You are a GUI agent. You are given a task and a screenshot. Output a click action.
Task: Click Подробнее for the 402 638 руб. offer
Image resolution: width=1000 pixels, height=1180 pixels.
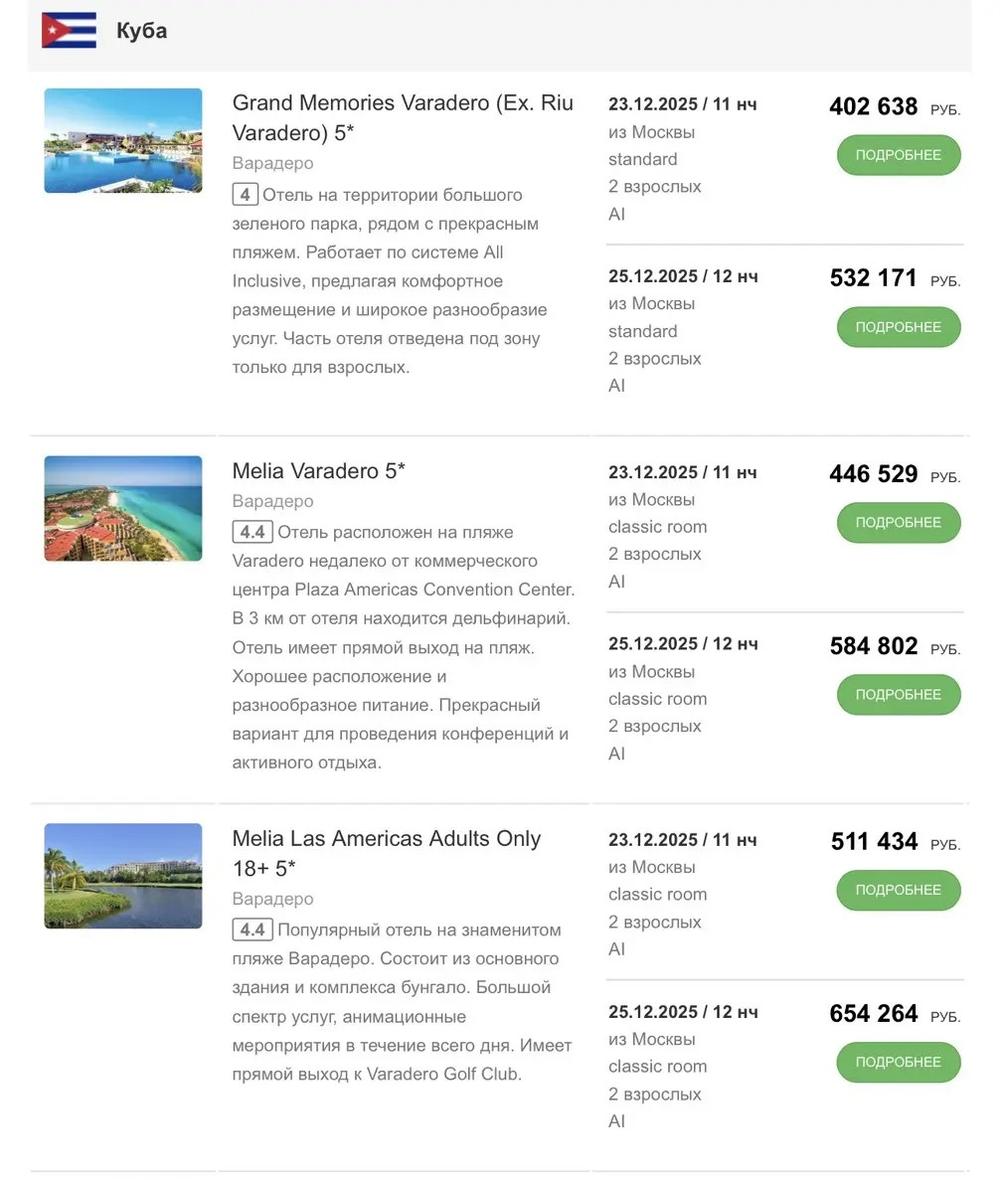(x=898, y=155)
